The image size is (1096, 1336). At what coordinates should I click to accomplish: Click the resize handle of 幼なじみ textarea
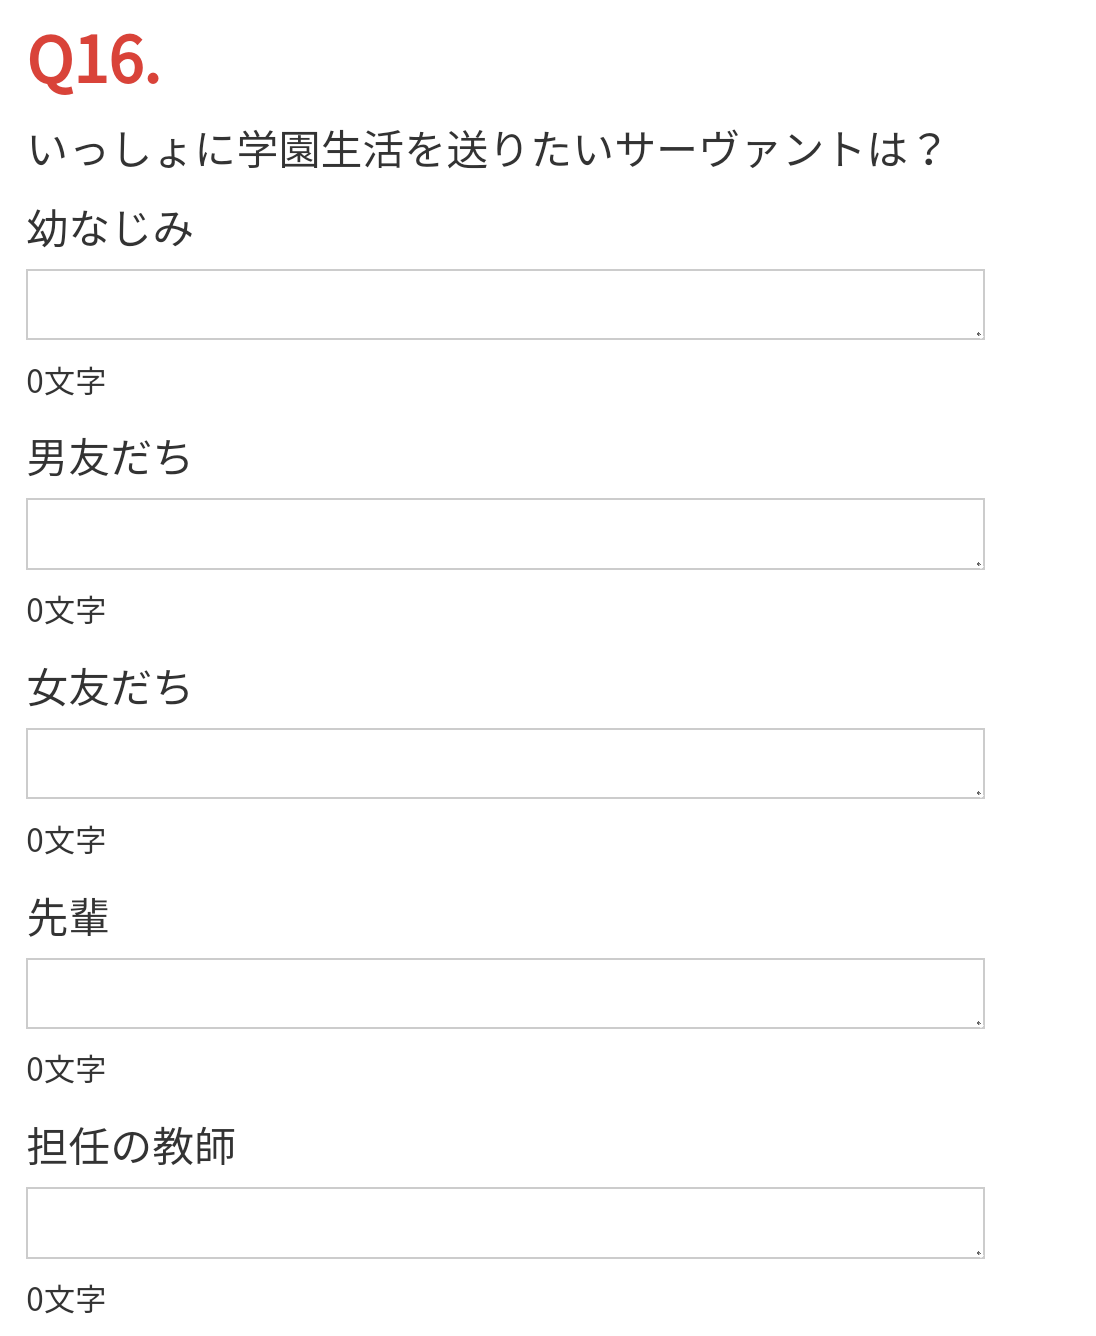click(978, 333)
